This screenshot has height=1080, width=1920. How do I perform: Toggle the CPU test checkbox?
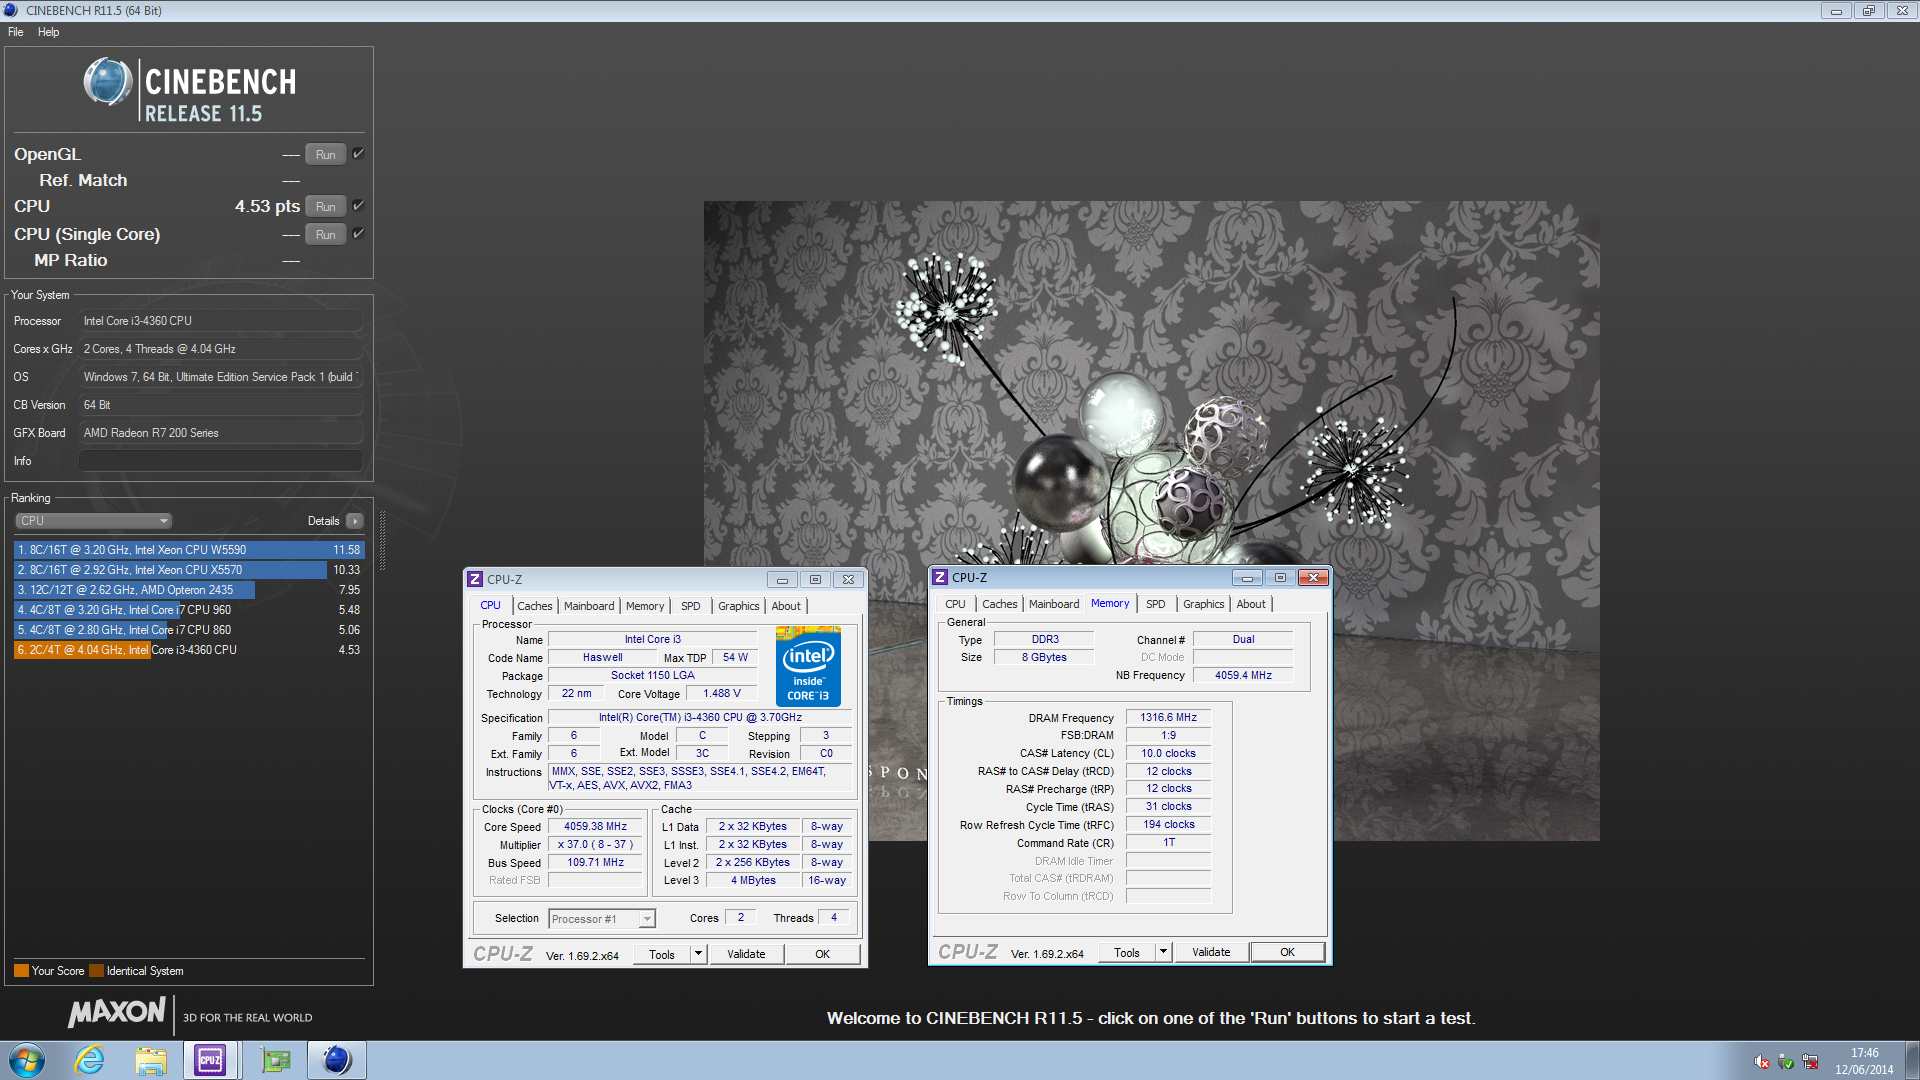coord(358,206)
